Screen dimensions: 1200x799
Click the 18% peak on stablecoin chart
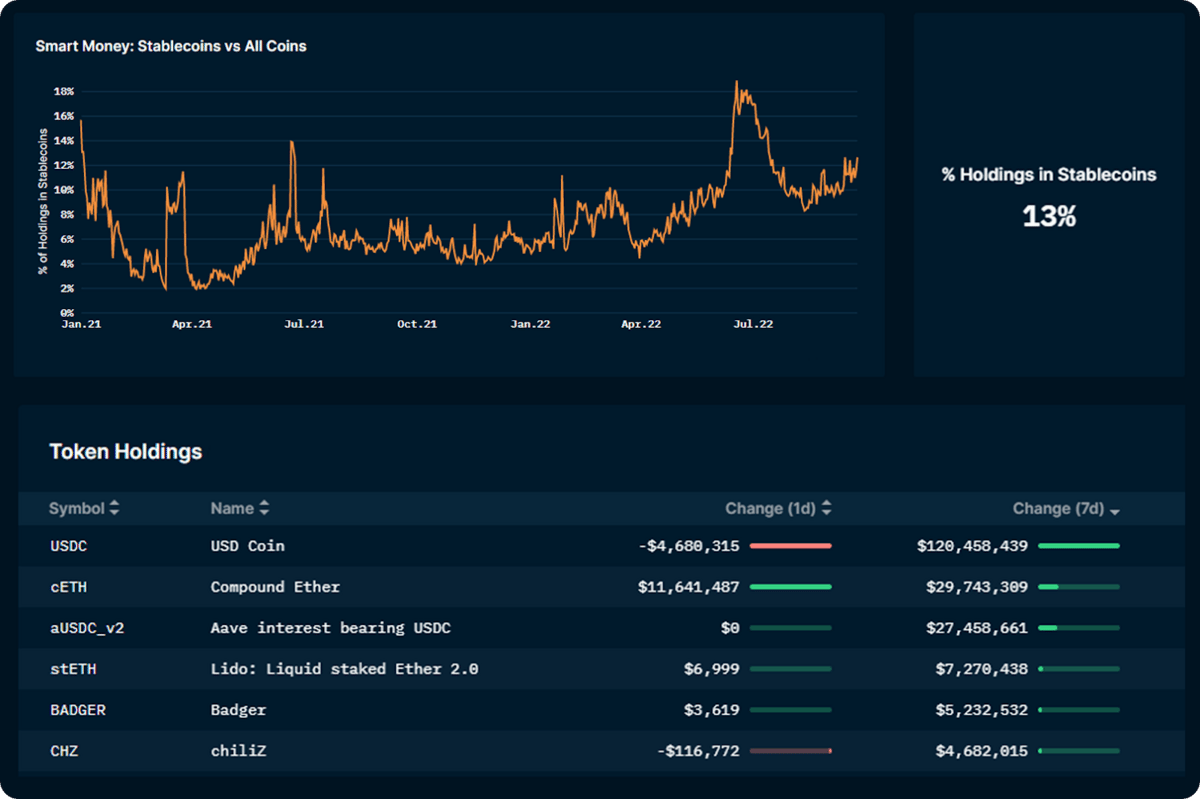(x=736, y=84)
